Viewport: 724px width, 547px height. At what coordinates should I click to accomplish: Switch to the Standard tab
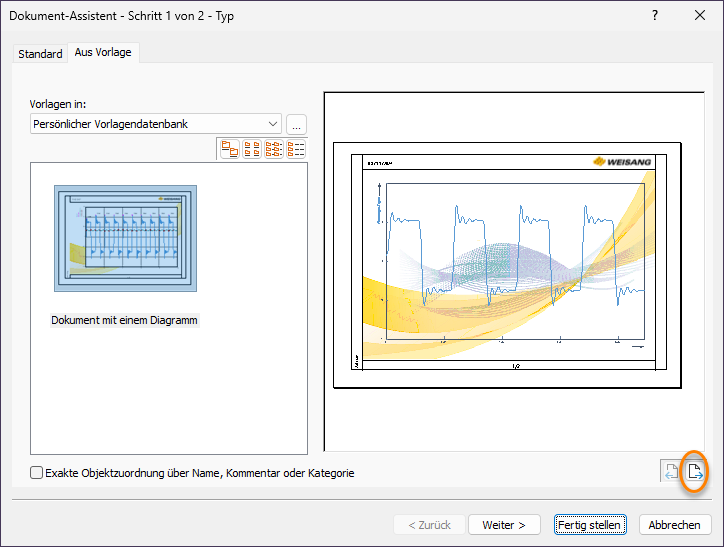coord(40,54)
